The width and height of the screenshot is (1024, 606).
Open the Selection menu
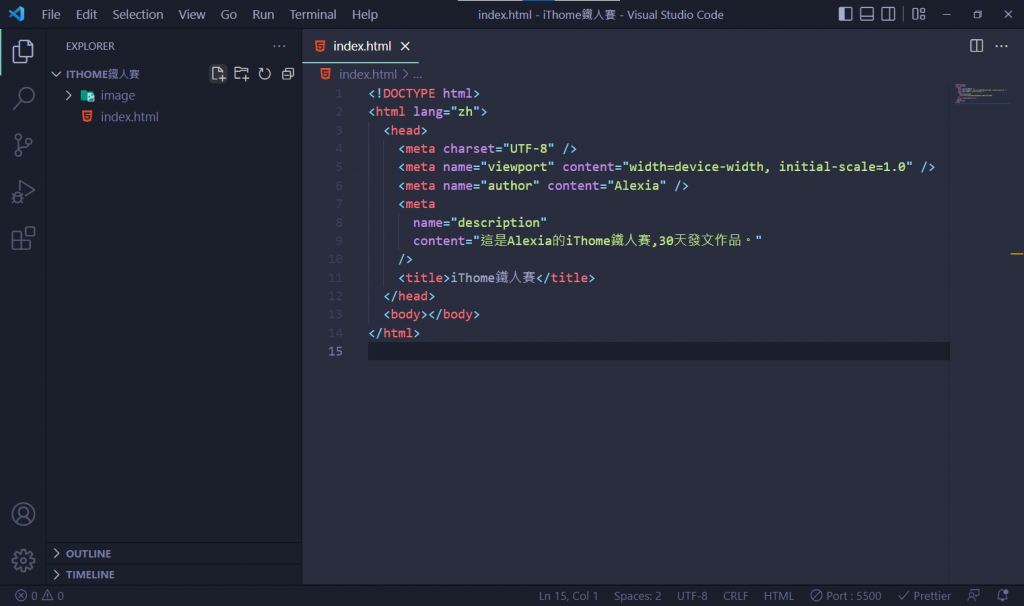(x=138, y=14)
